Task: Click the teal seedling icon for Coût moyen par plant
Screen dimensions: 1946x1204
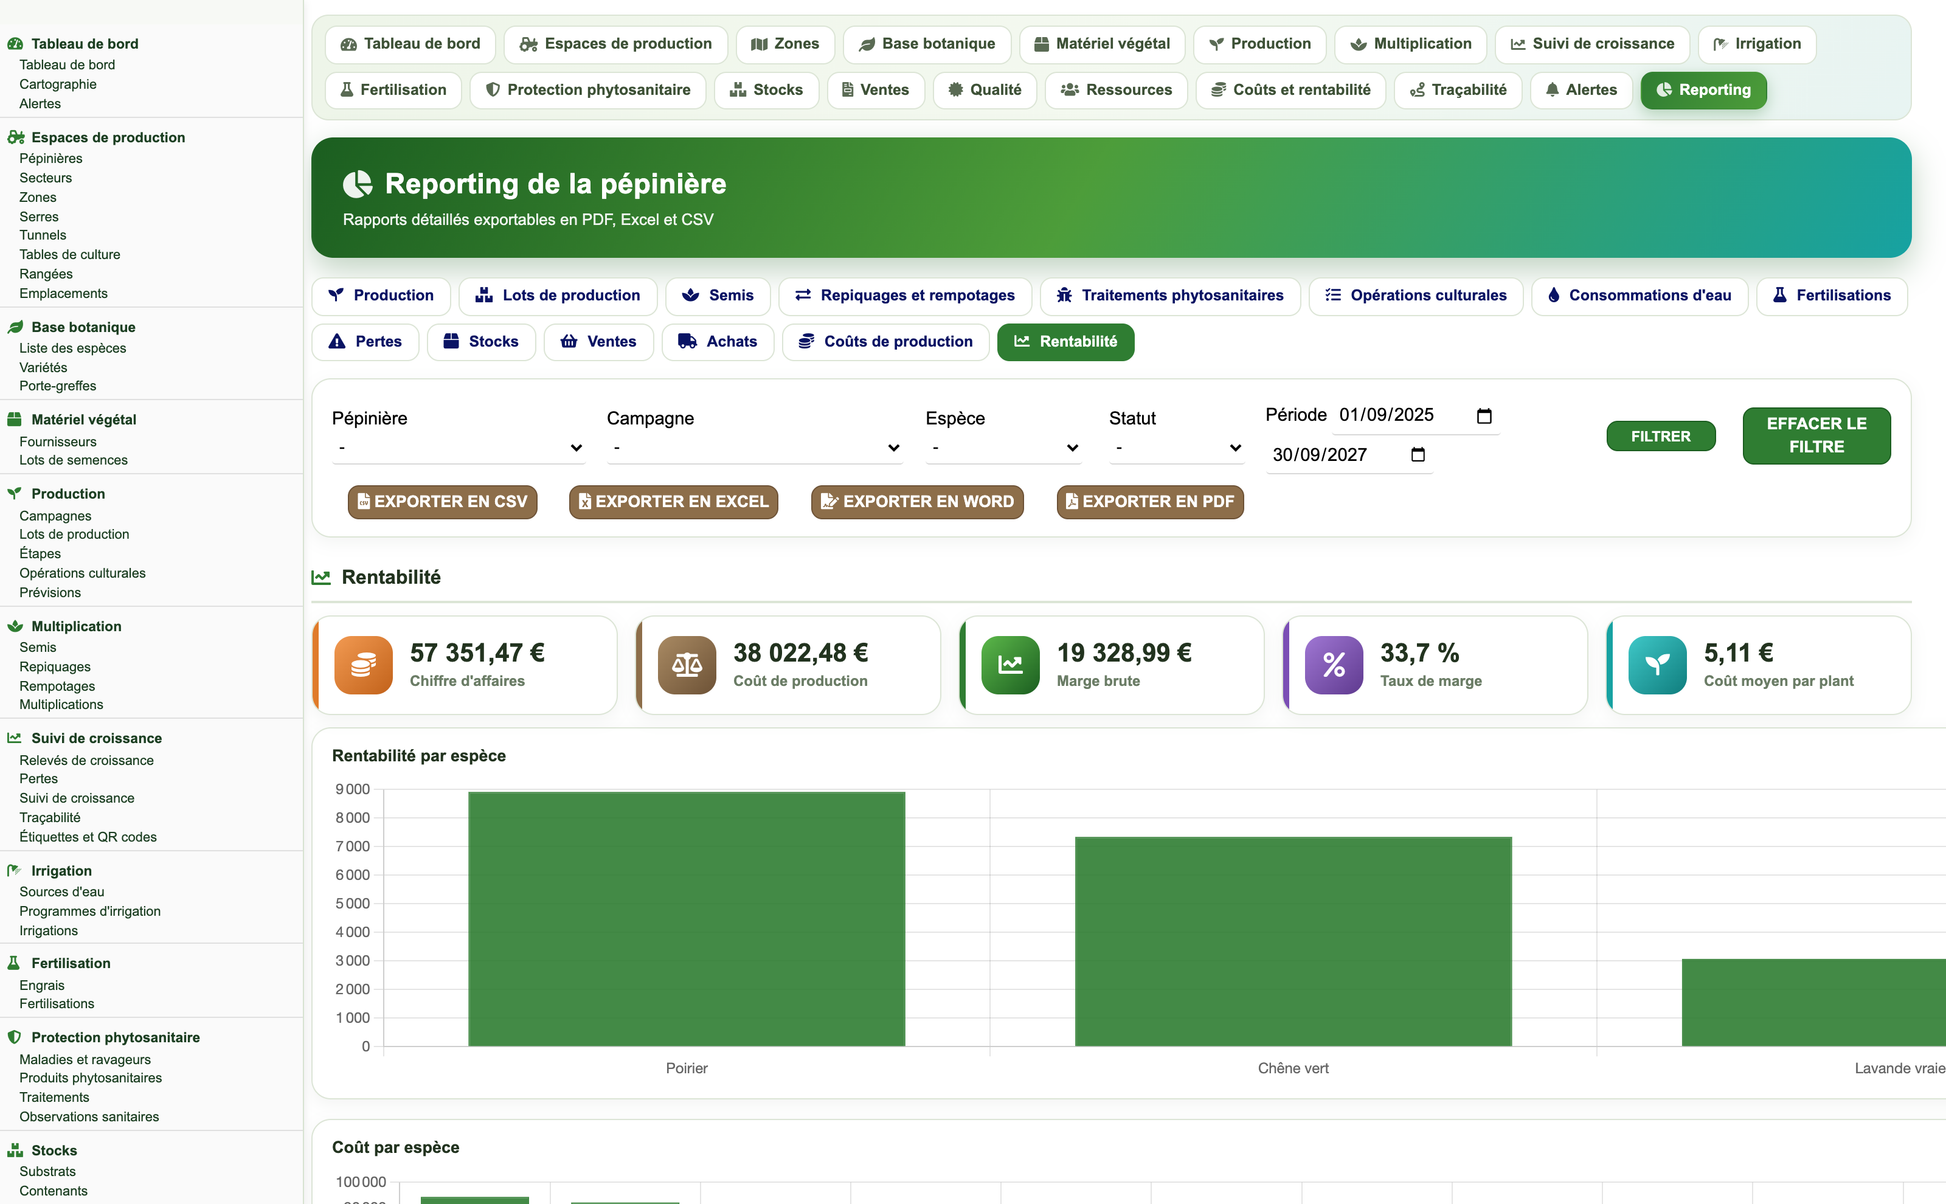Action: 1657,665
